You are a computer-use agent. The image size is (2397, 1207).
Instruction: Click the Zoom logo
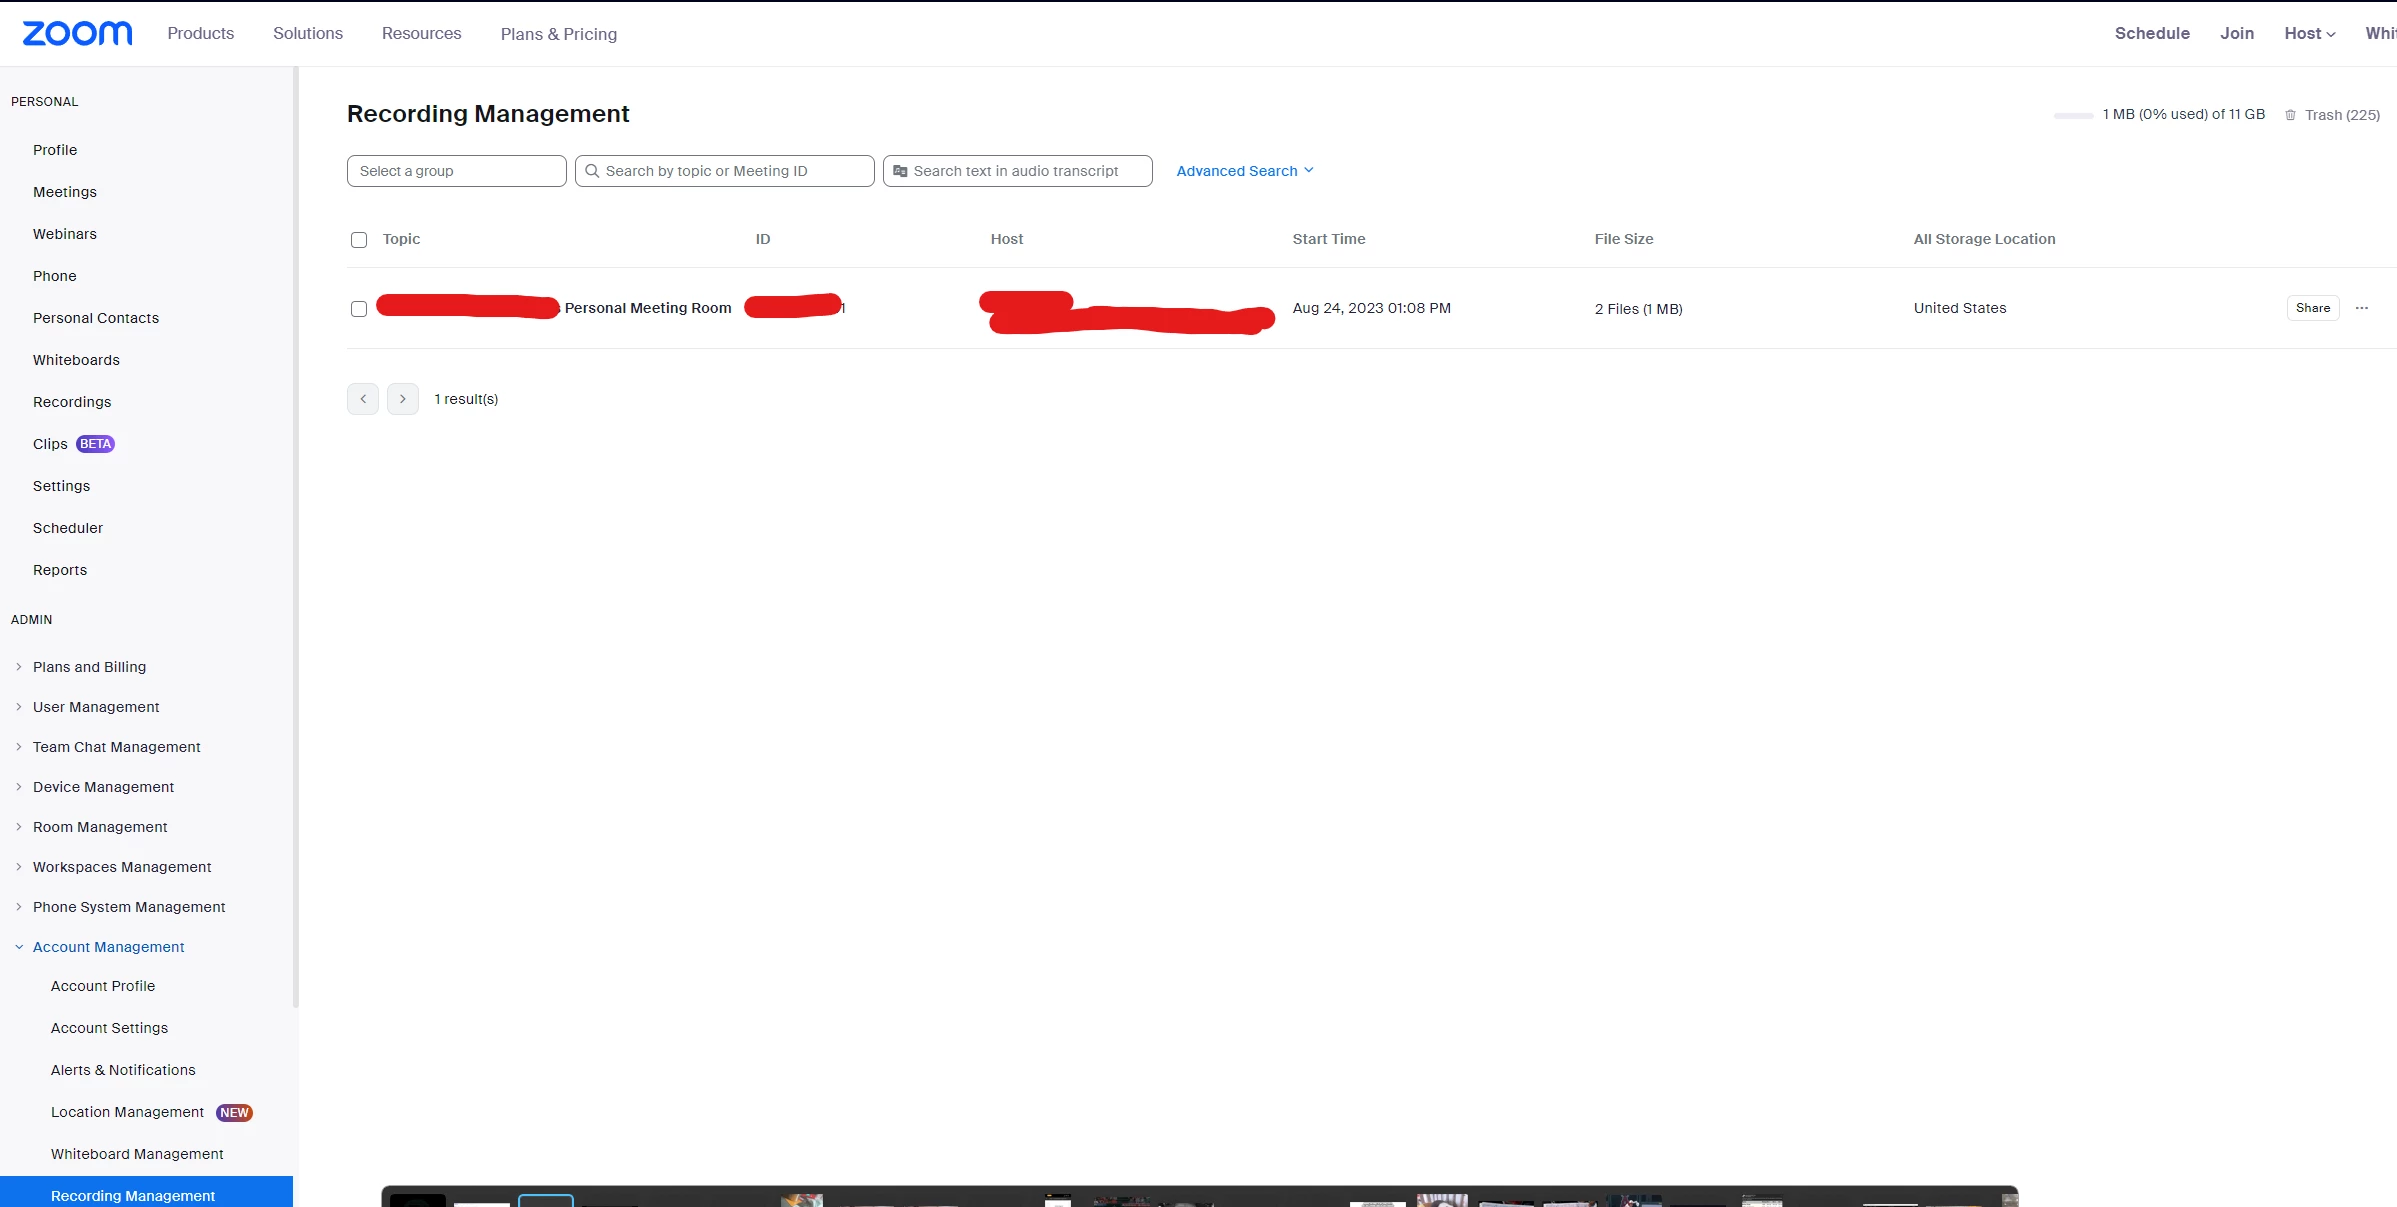[x=77, y=33]
